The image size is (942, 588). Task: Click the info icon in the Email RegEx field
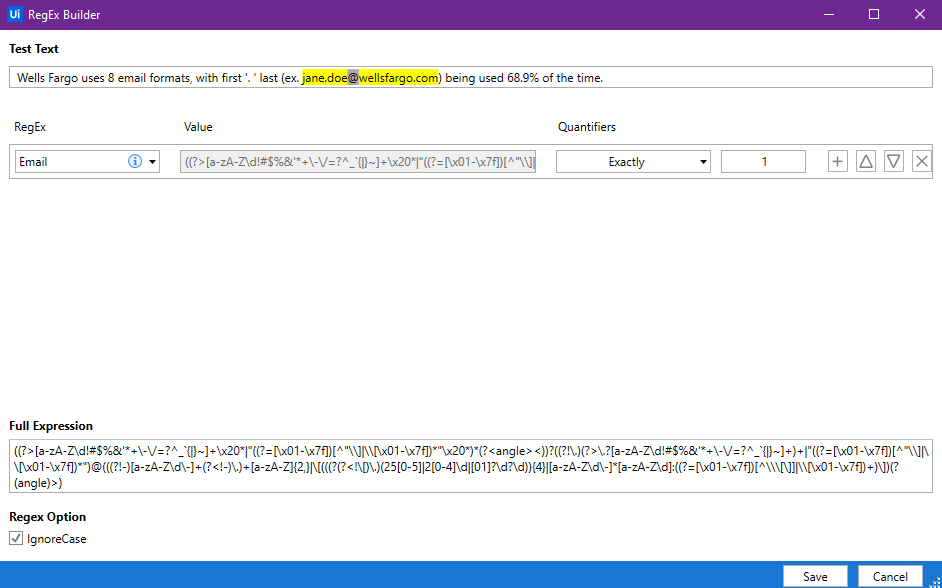(135, 162)
